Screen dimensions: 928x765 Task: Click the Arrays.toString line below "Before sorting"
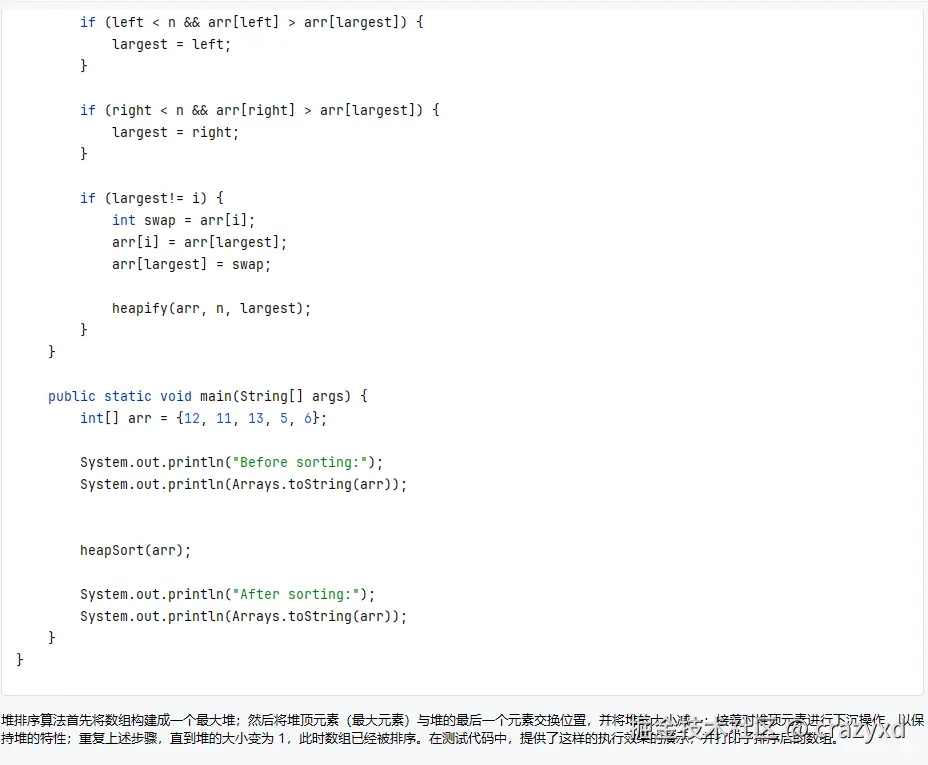point(243,484)
